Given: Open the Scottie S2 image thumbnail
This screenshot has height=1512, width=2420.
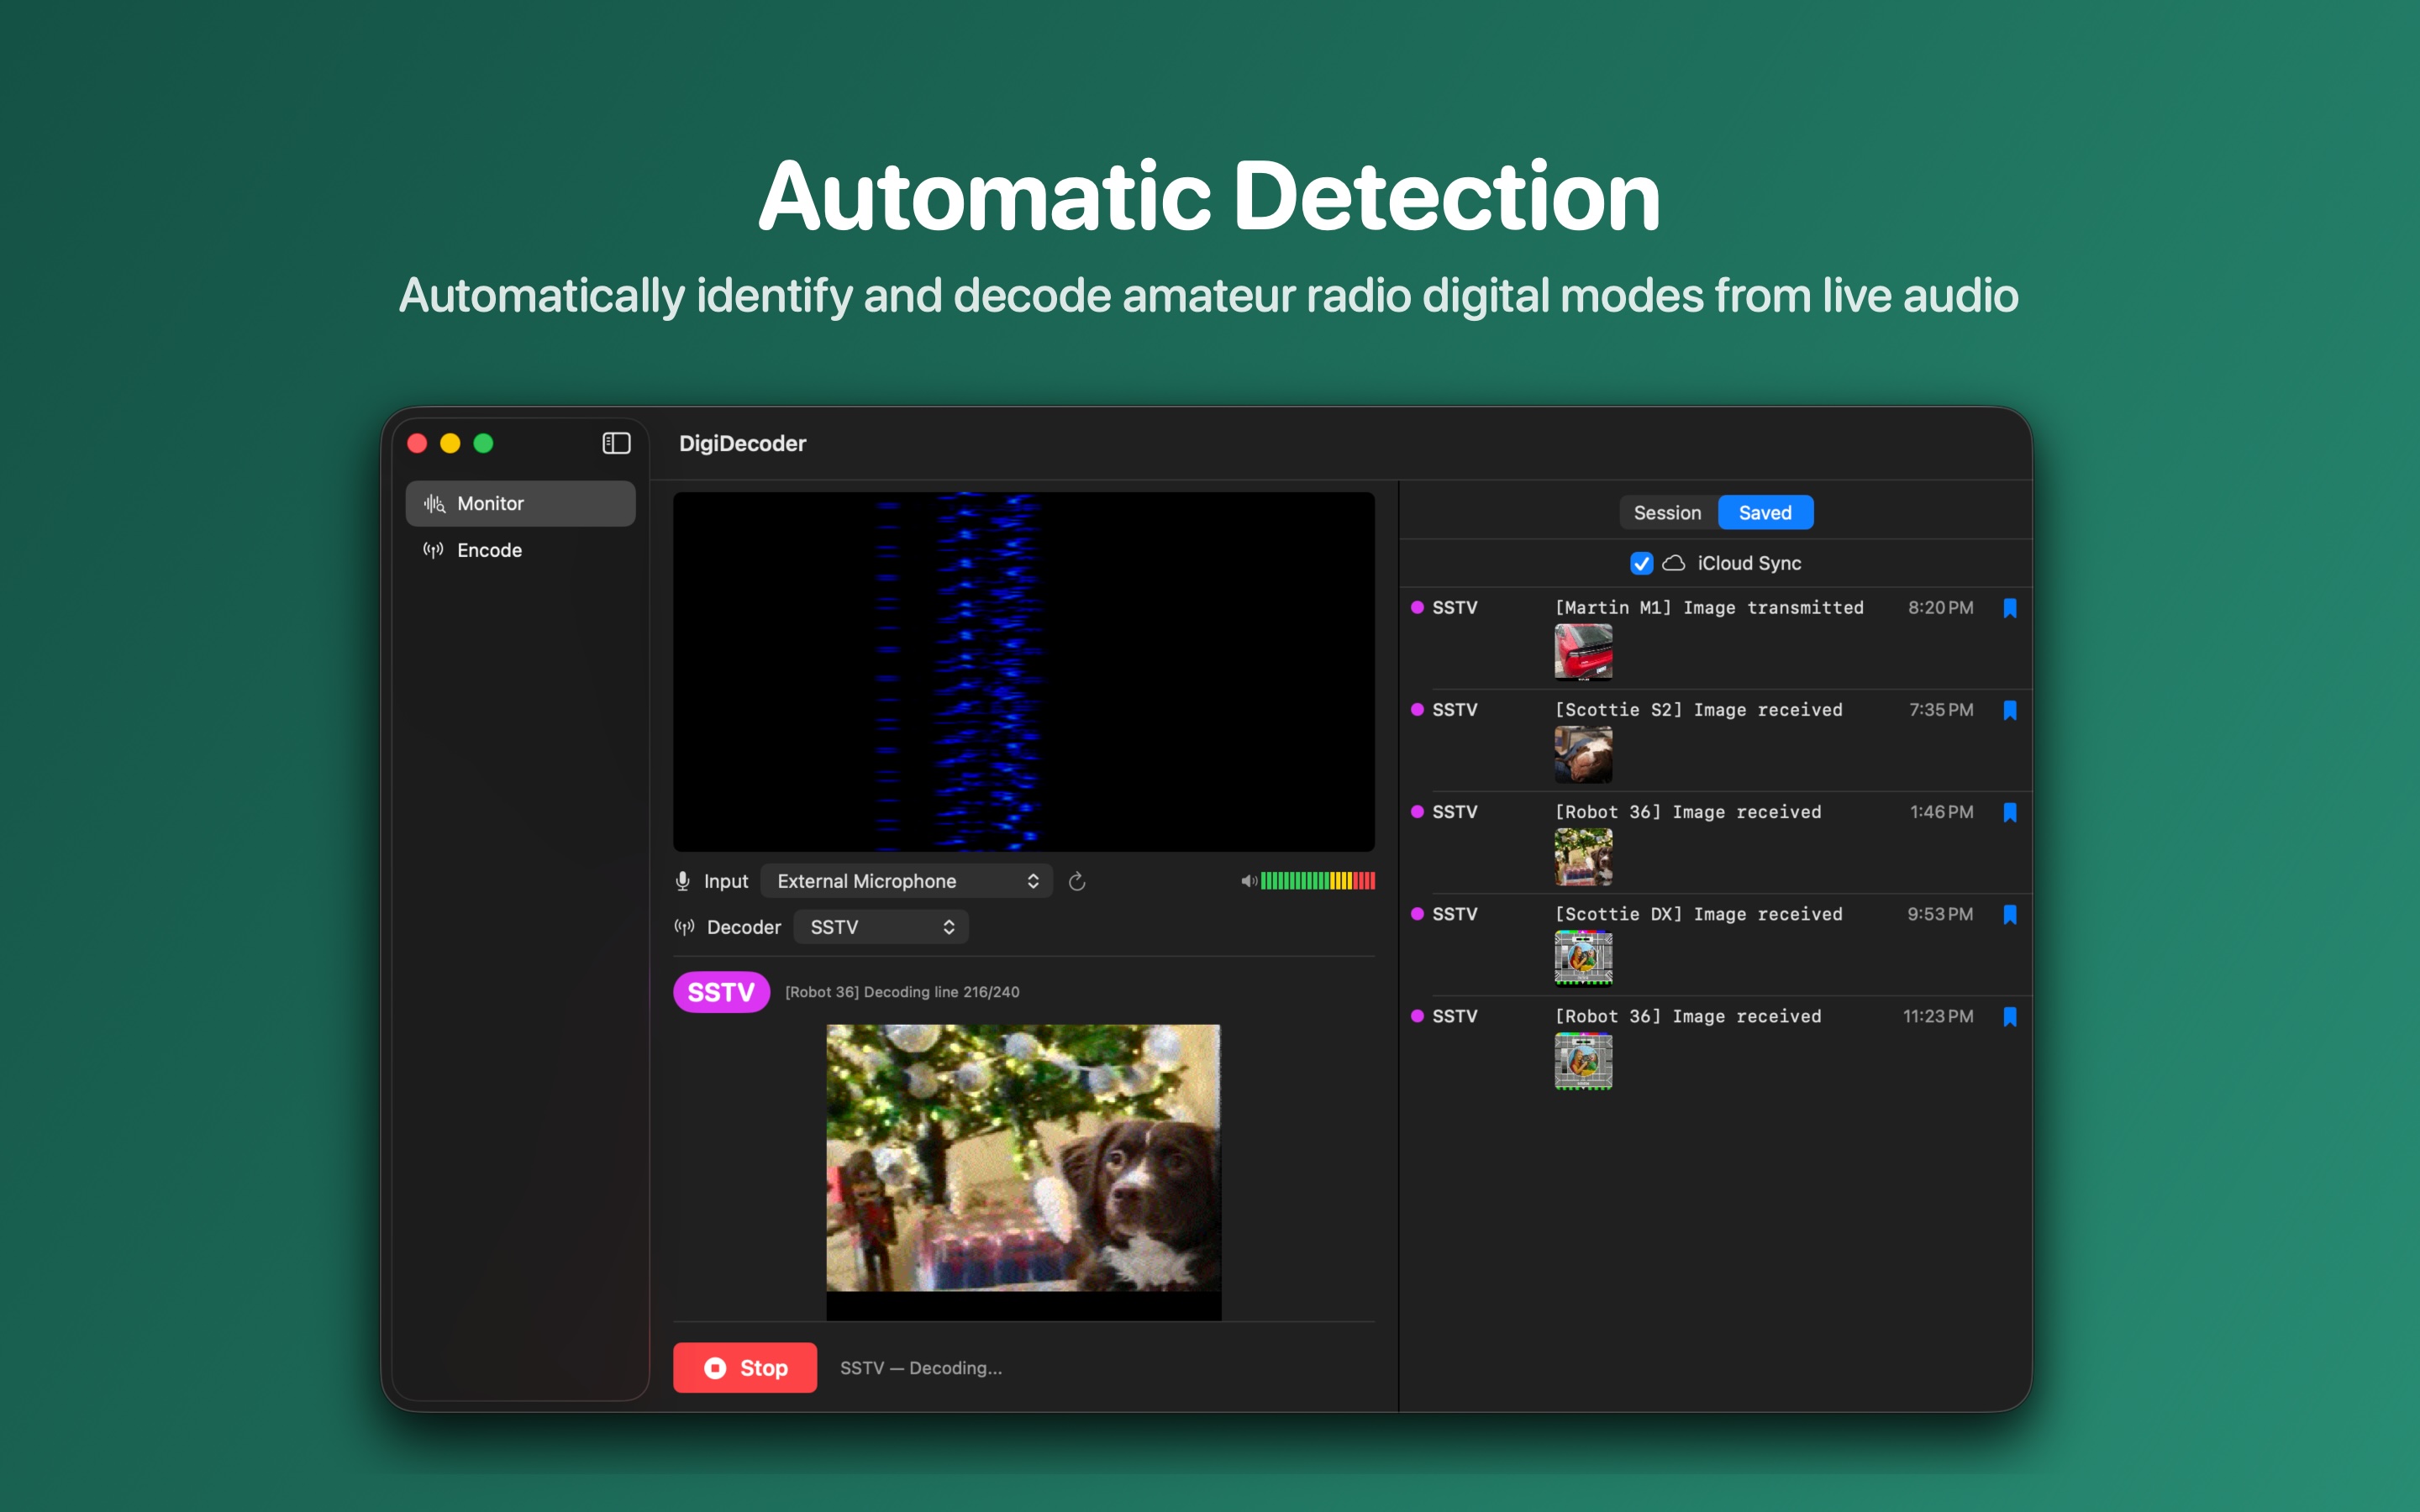Looking at the screenshot, I should tap(1583, 754).
